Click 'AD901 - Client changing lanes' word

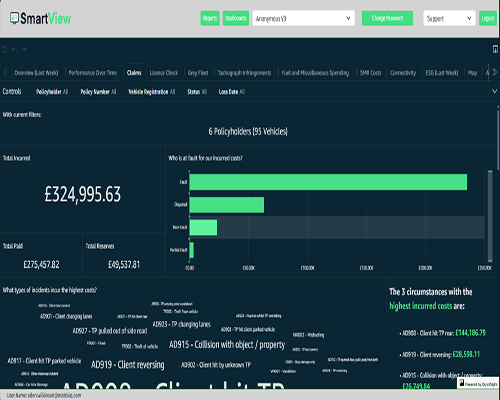pos(66,316)
